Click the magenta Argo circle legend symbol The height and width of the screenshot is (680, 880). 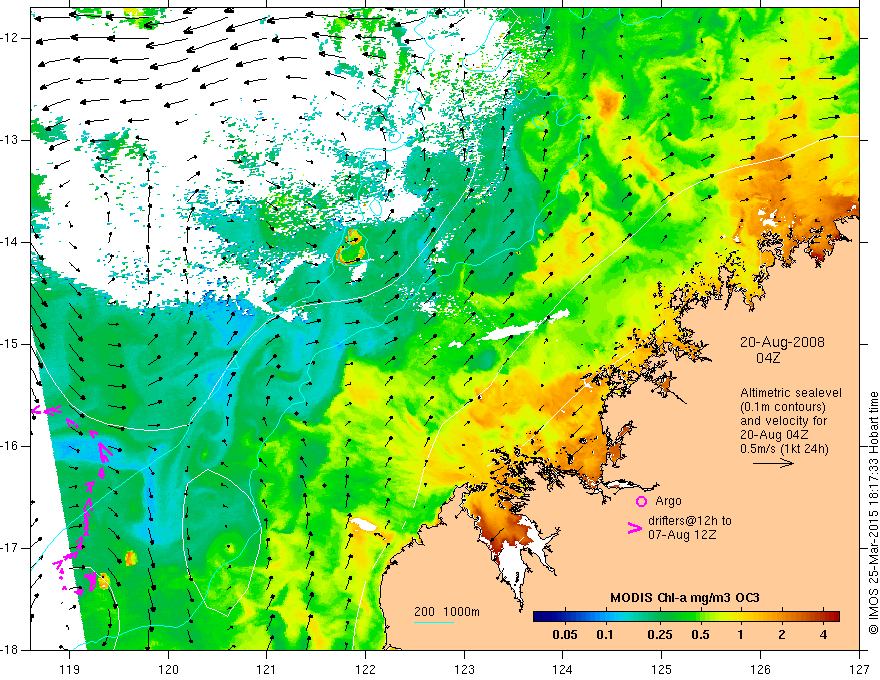click(x=641, y=501)
